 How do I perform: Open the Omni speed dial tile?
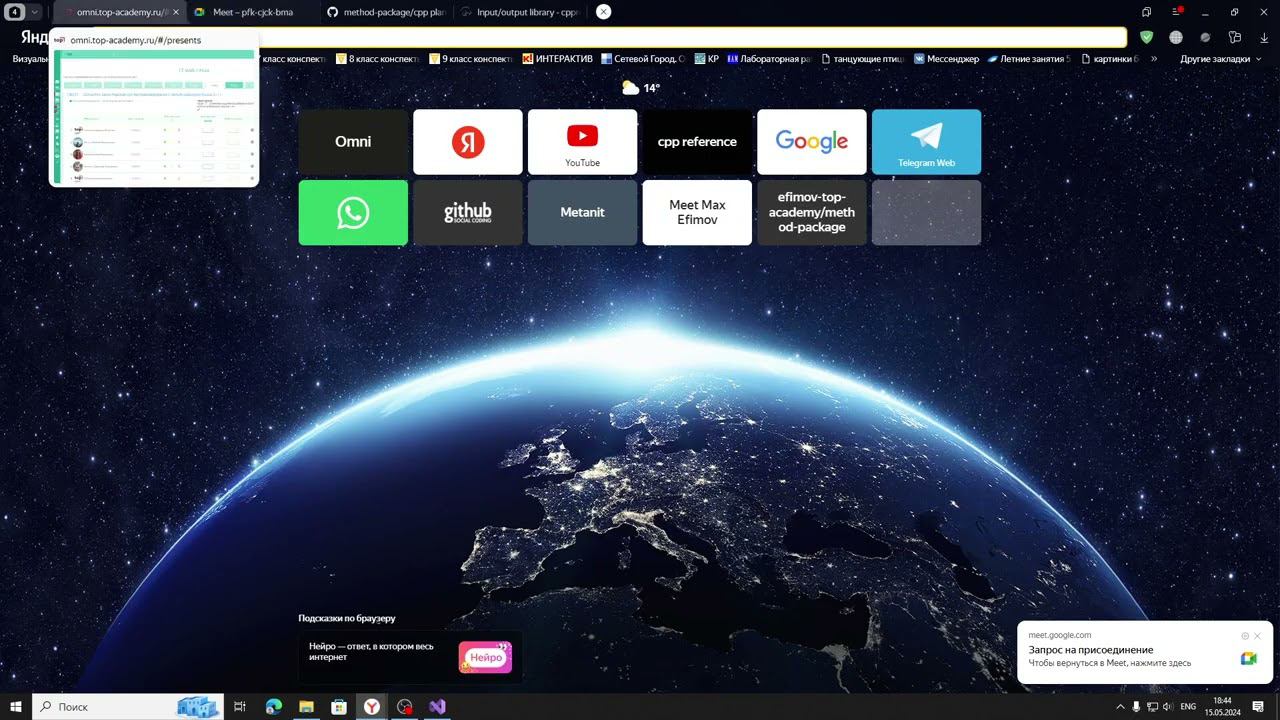pos(353,142)
